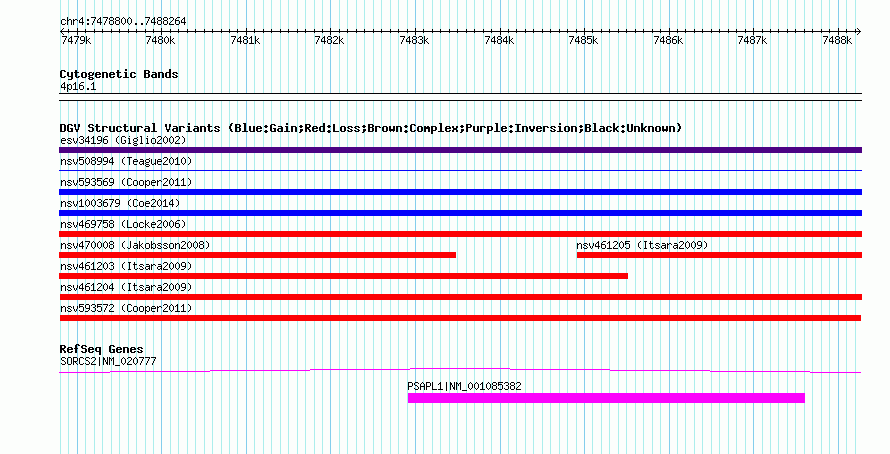The image size is (890, 454).
Task: Click the red nsv461203 loss bar
Action: [343, 276]
